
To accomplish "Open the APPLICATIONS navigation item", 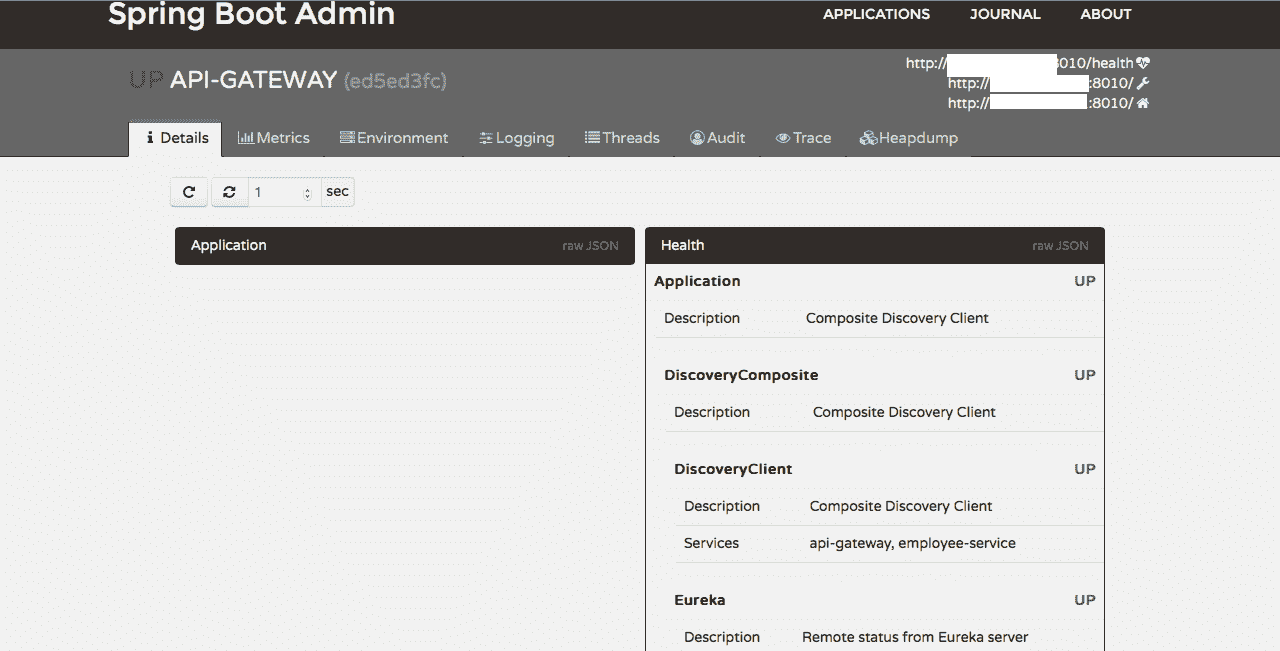I will pos(876,14).
